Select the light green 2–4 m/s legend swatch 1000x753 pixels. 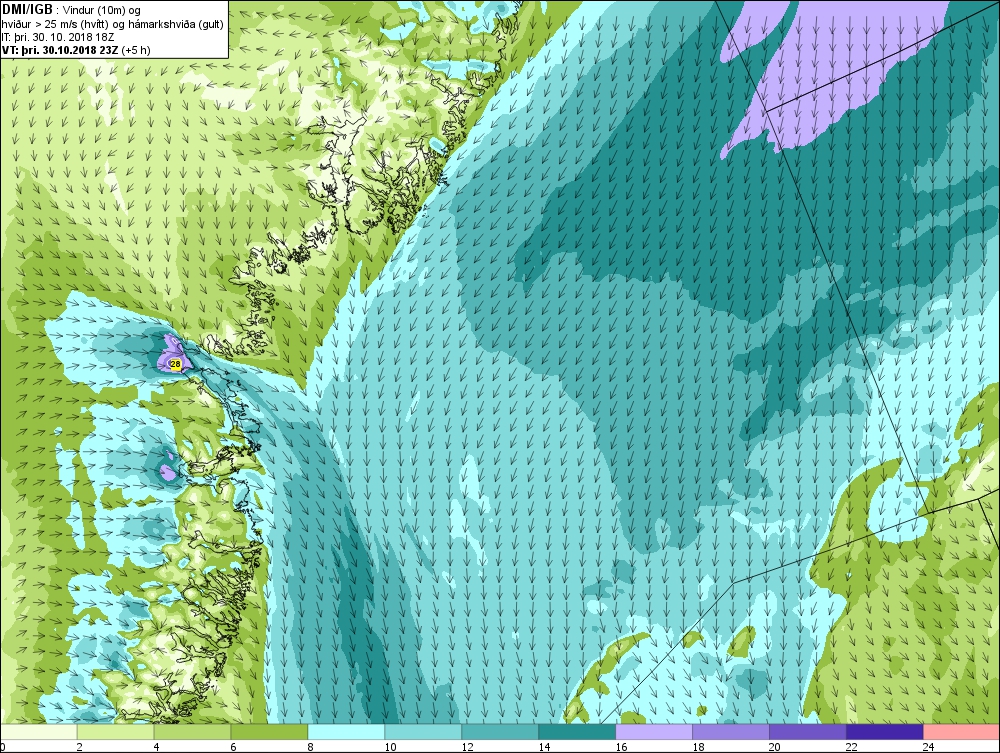tap(115, 731)
